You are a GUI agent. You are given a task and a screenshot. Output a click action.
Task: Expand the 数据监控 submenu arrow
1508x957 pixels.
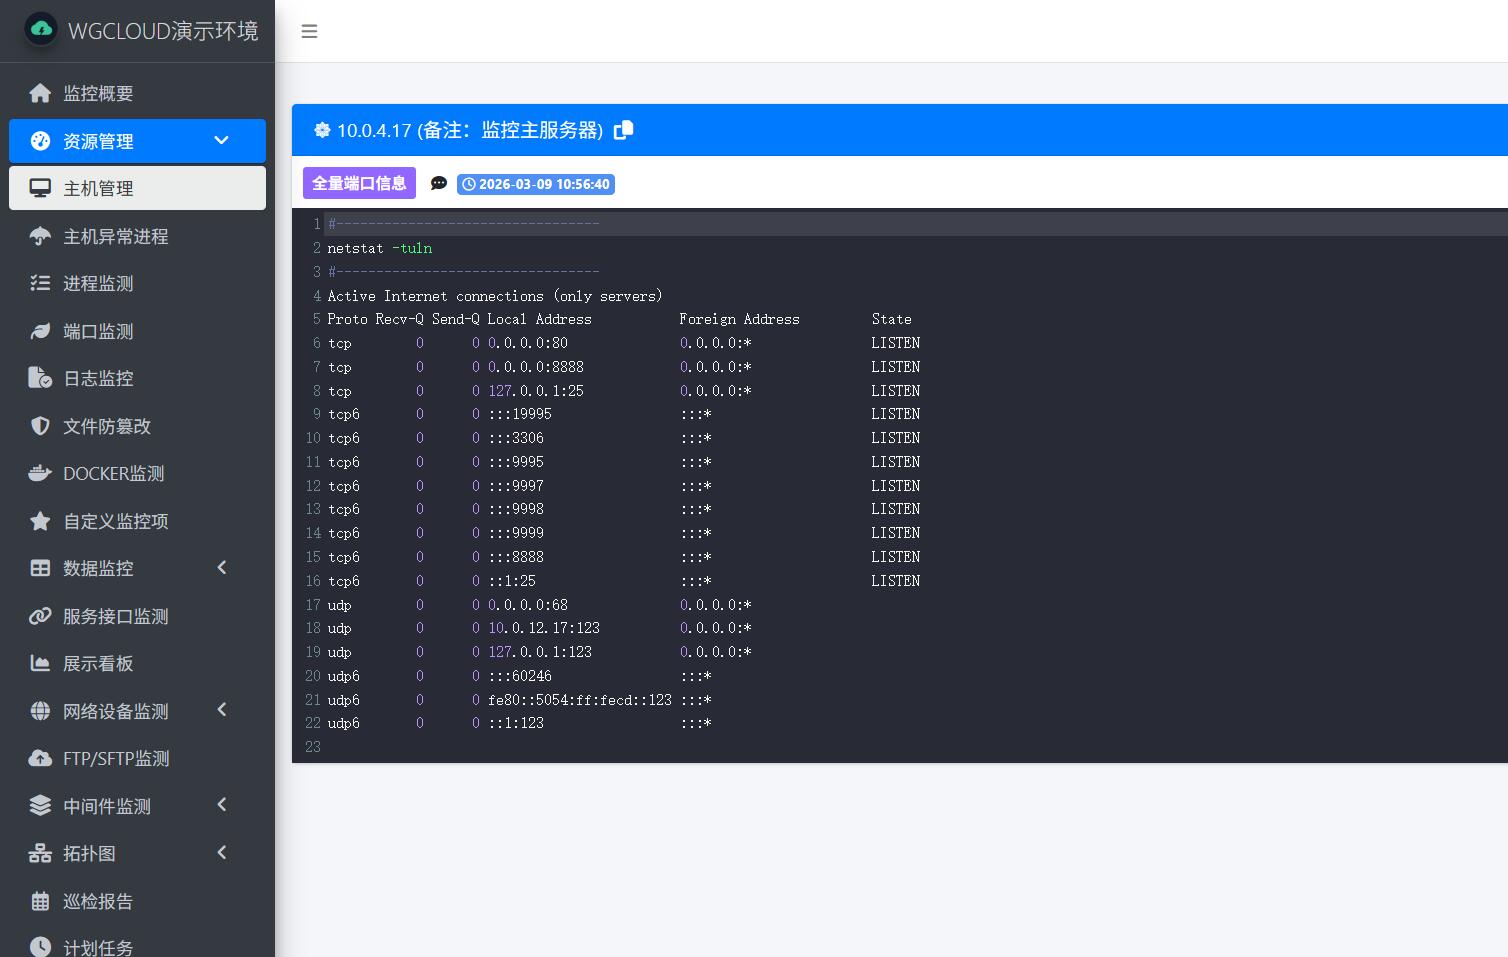tap(222, 567)
